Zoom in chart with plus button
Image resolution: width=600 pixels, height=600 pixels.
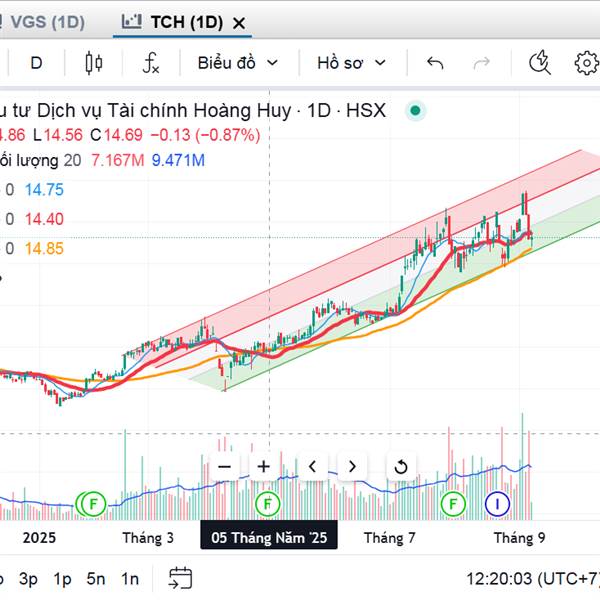pyautogui.click(x=264, y=466)
